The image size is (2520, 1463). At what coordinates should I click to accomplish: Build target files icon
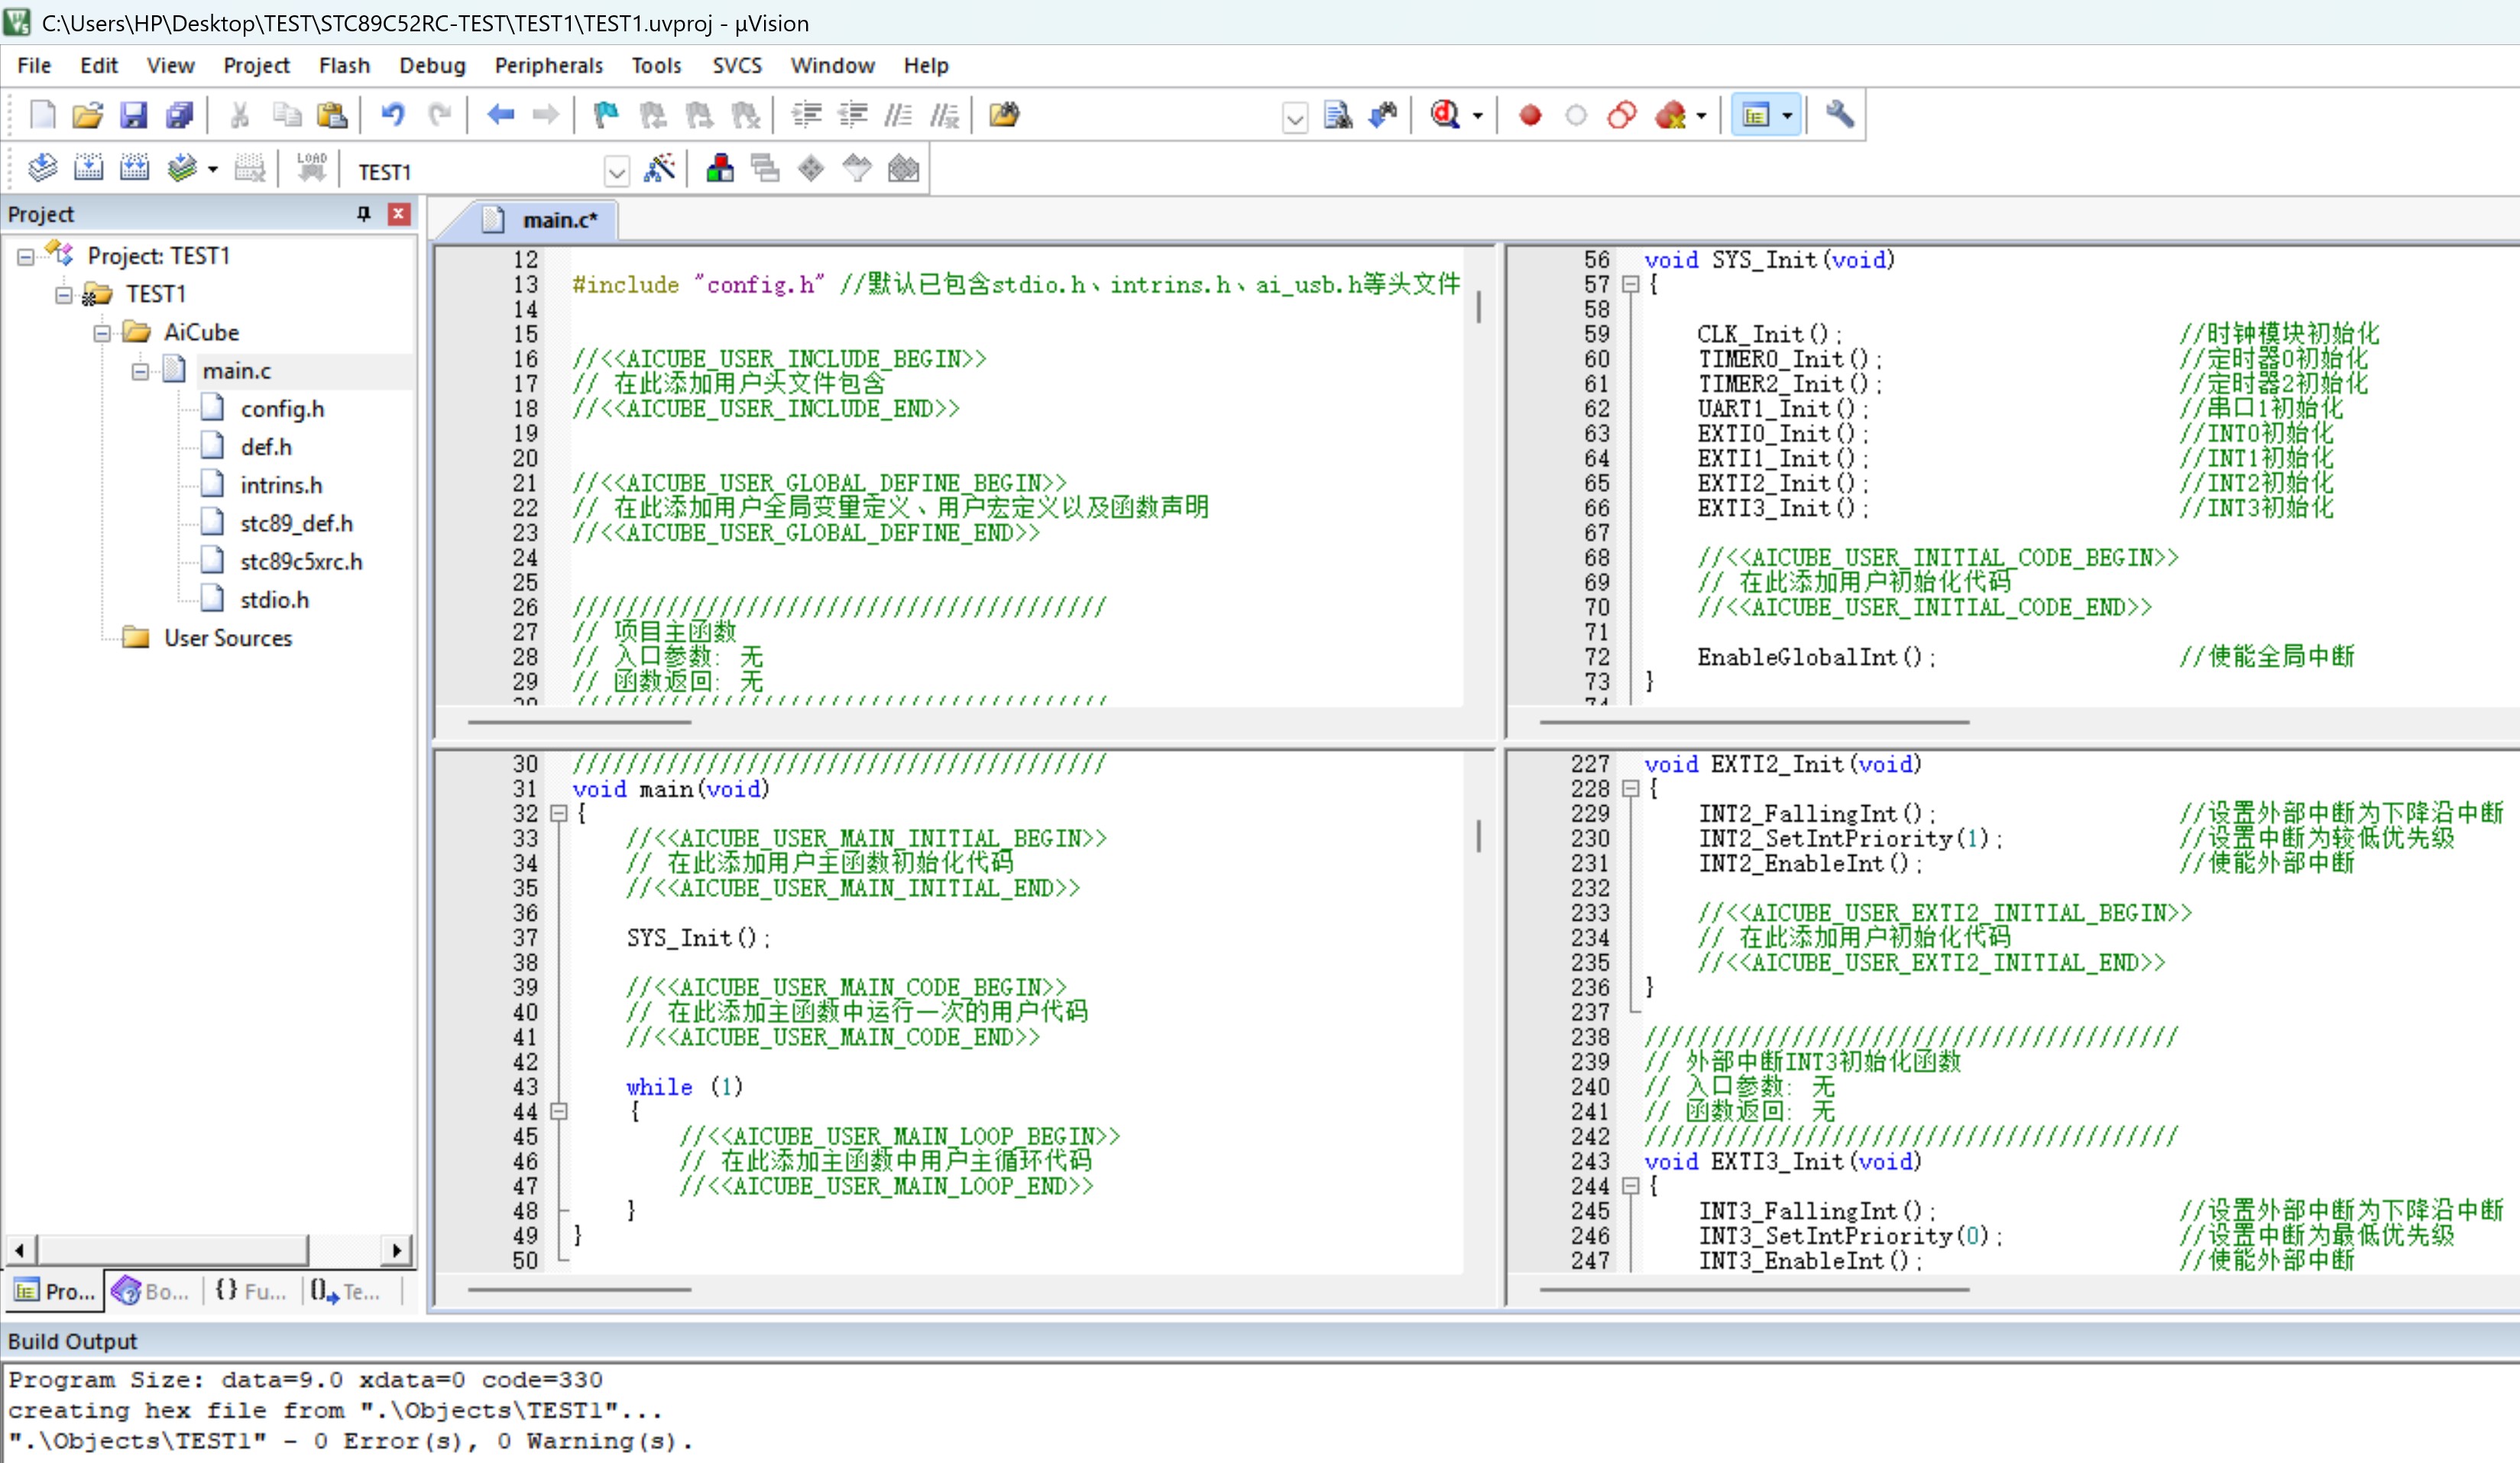tap(89, 168)
